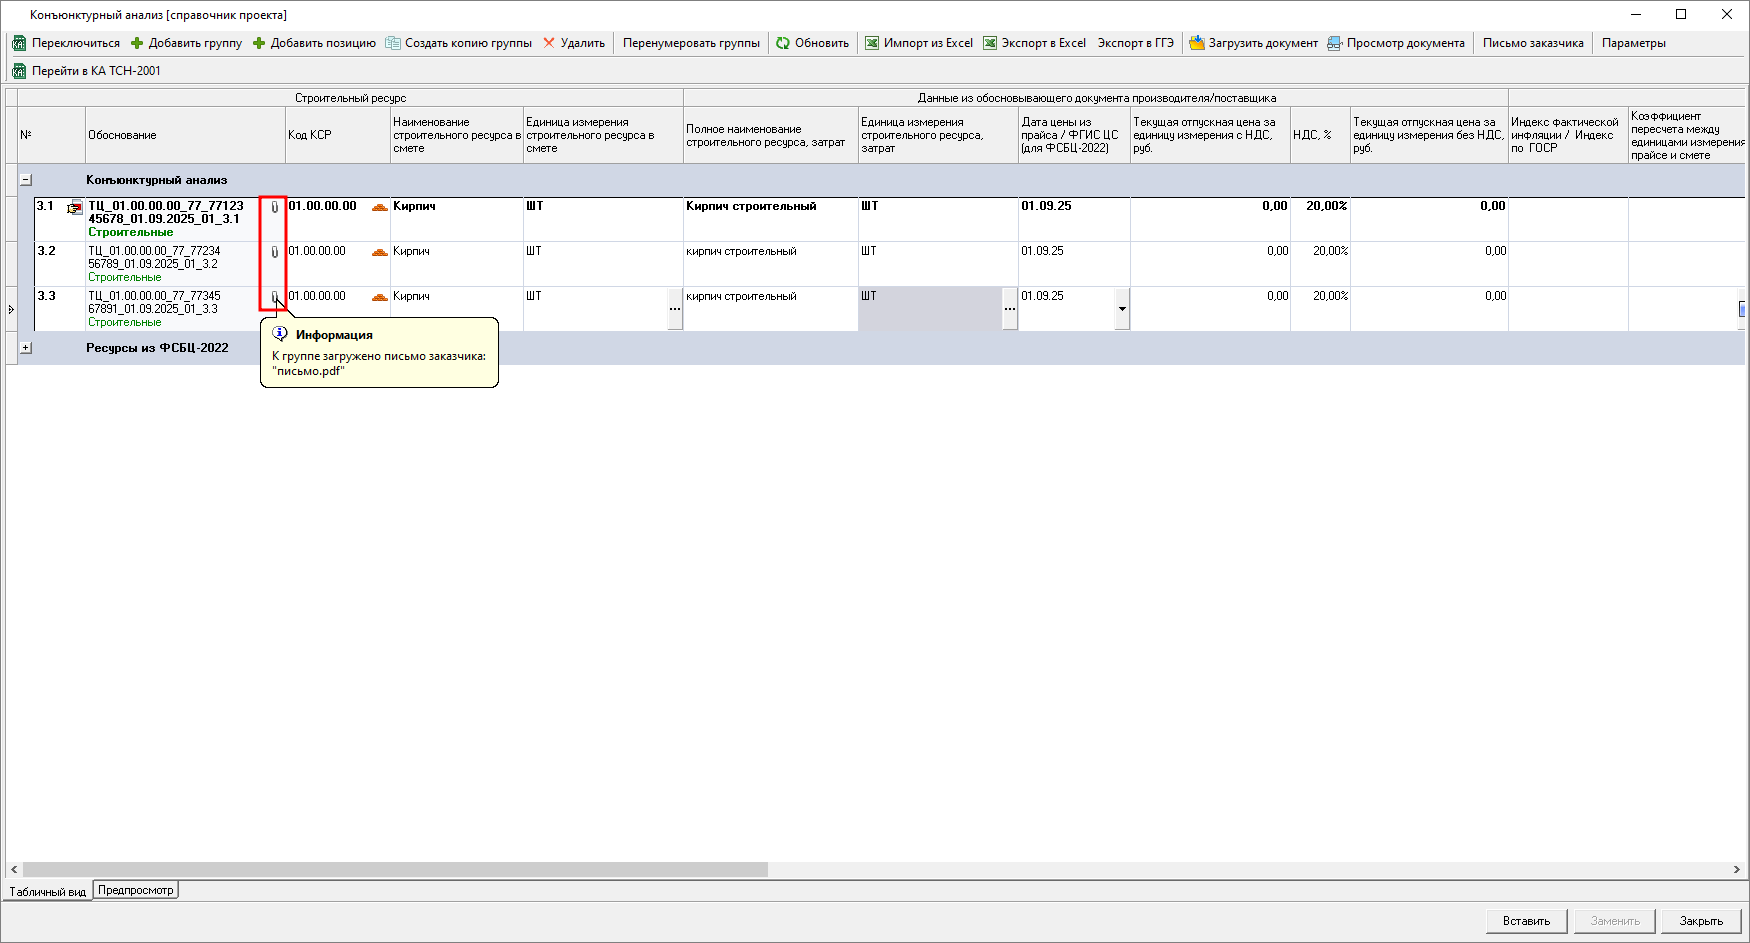
Task: Expand the Ресурсы из ФСБЦ-2022 group
Action: point(26,348)
